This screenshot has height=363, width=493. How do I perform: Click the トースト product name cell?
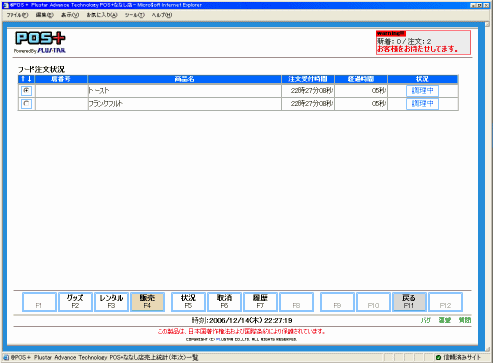coord(184,91)
